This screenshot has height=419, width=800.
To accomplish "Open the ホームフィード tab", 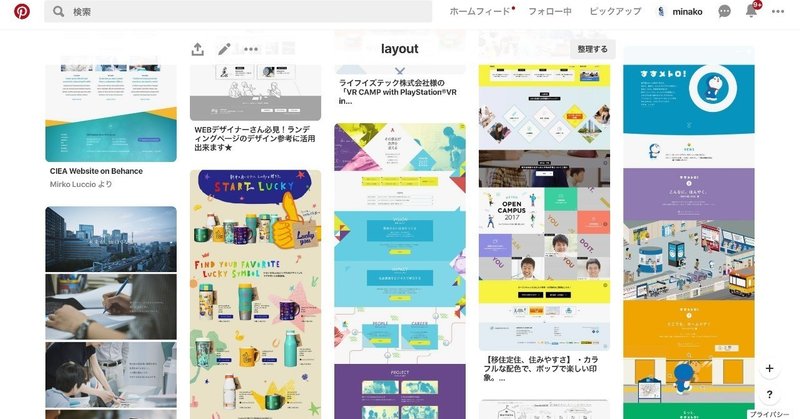I will (x=480, y=11).
